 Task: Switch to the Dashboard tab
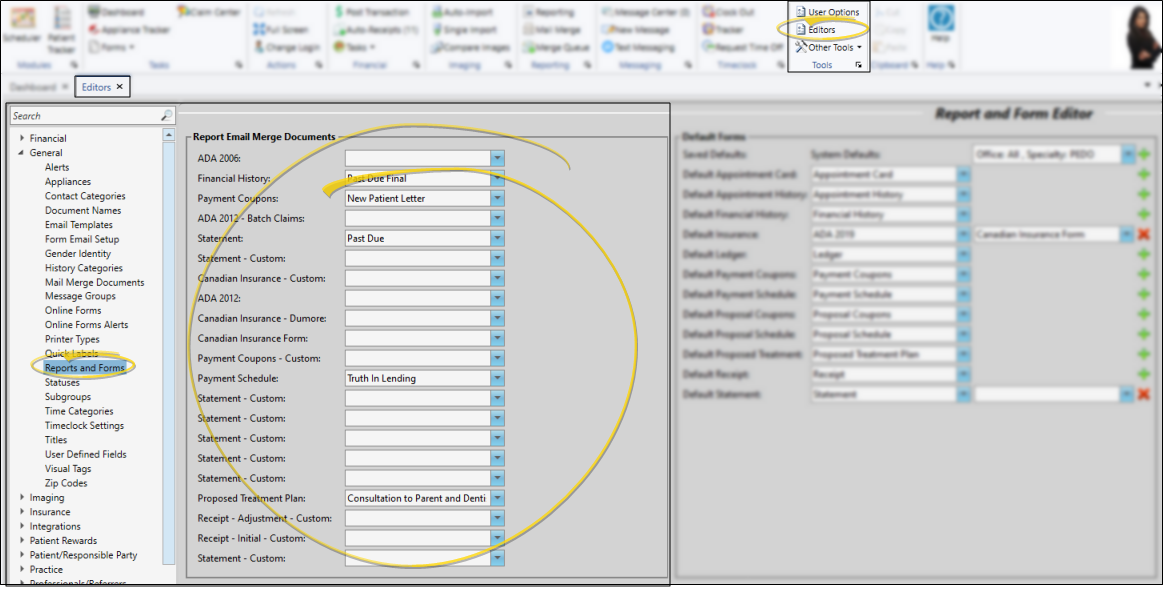coord(33,87)
